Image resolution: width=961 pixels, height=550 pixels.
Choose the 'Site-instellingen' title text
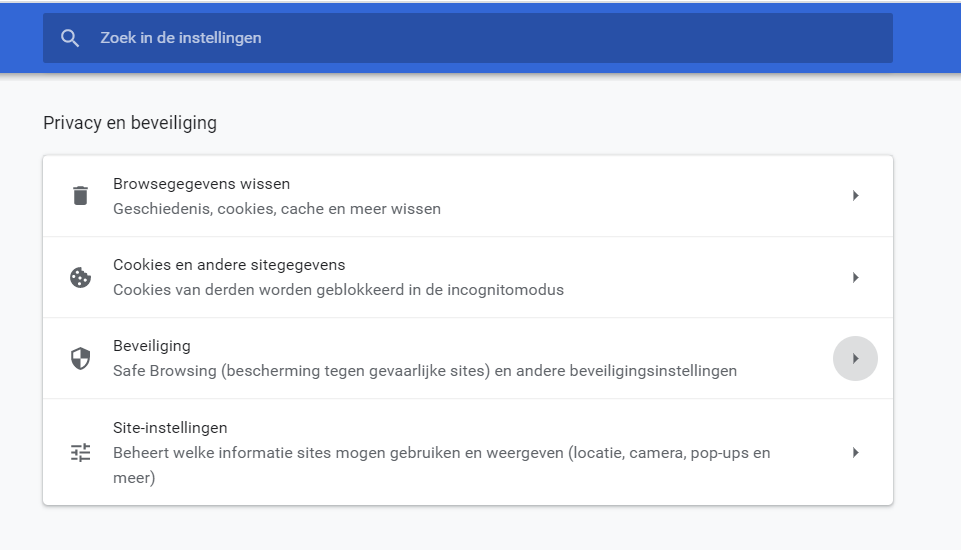click(x=170, y=428)
